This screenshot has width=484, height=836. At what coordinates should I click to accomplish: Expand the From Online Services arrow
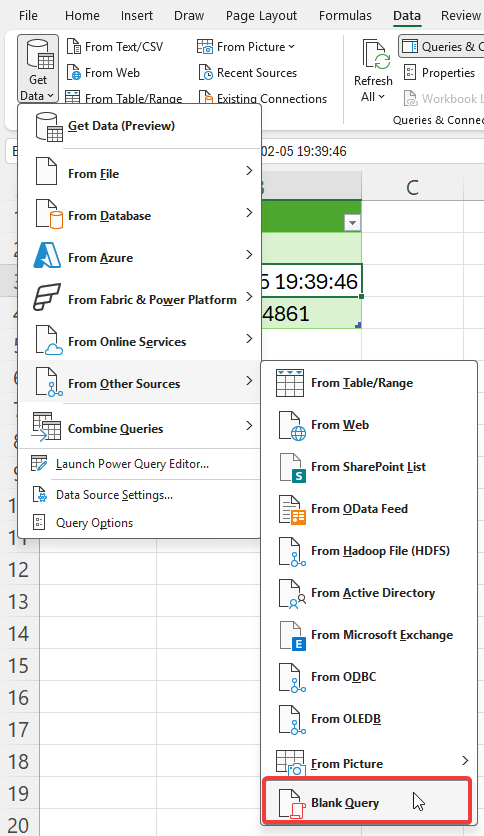click(249, 339)
